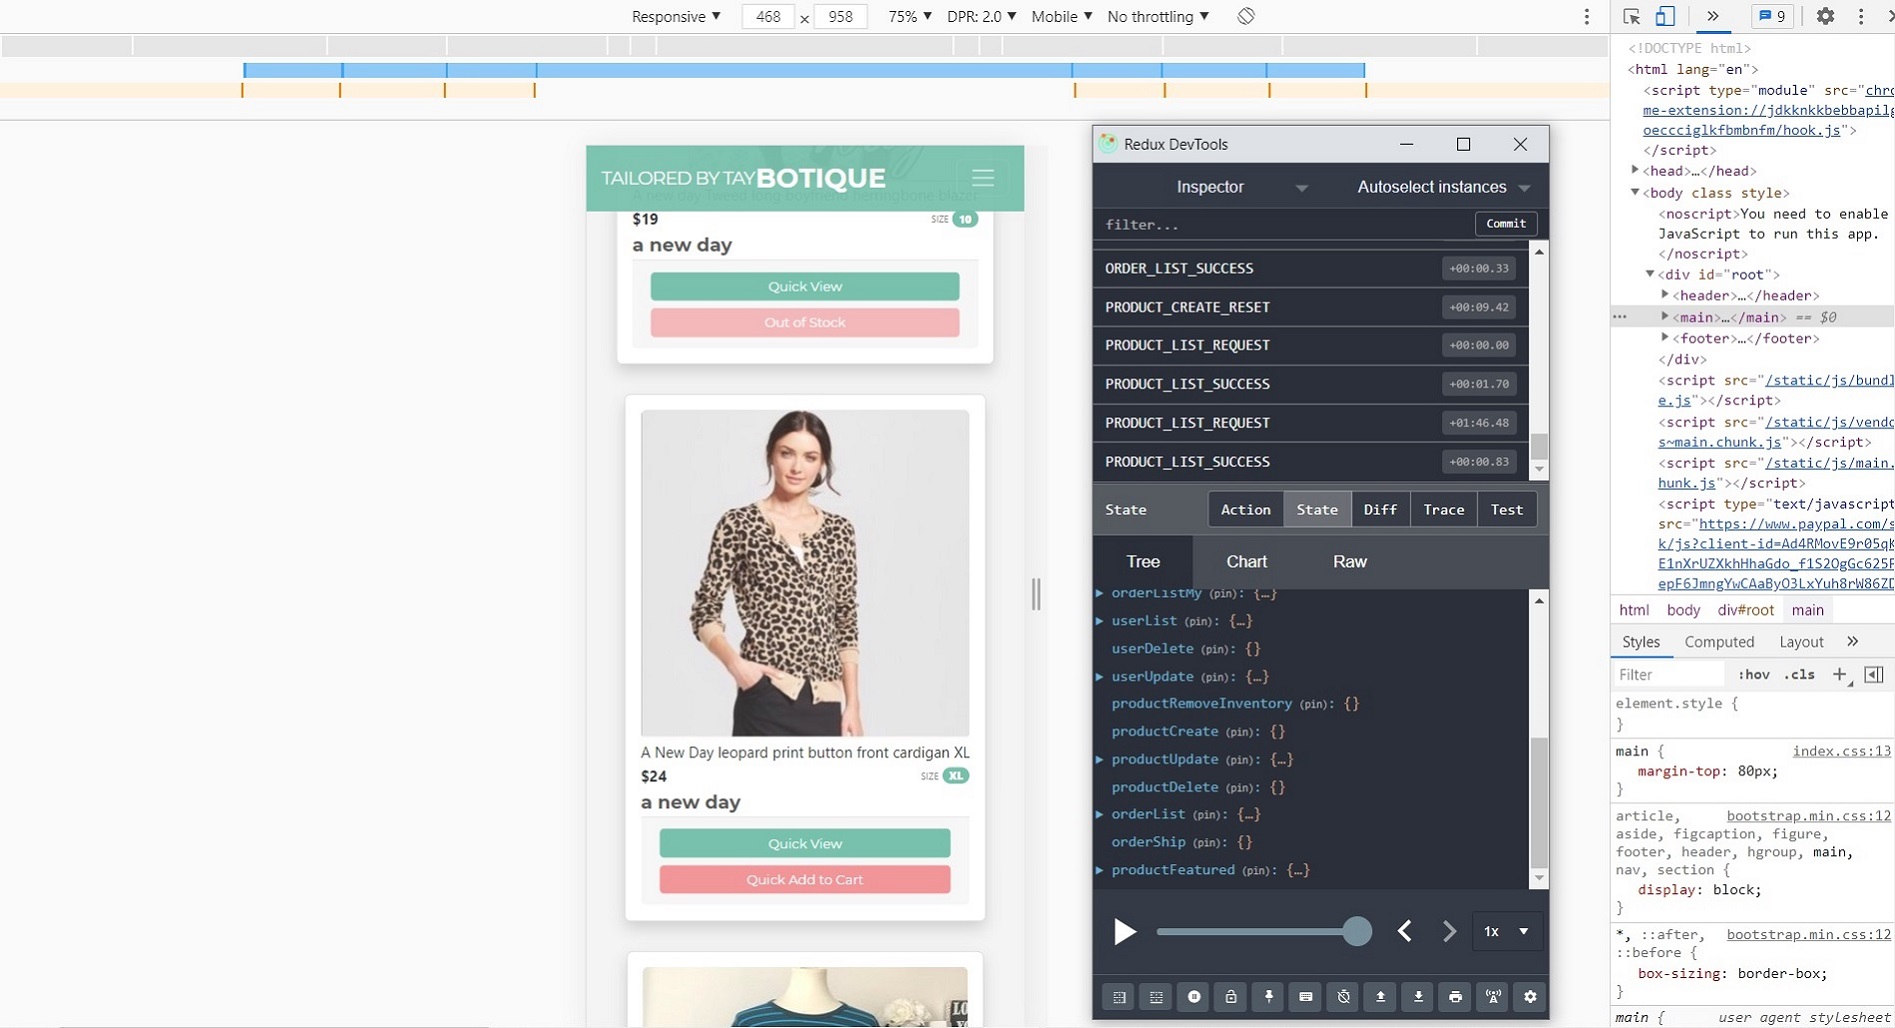Image resolution: width=1895 pixels, height=1028 pixels.
Task: Switch to the Test tab
Action: [1507, 510]
